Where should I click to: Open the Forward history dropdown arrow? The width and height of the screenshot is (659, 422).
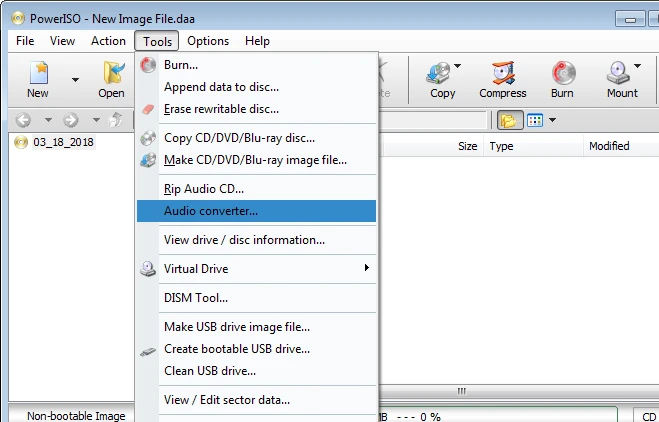pos(96,120)
